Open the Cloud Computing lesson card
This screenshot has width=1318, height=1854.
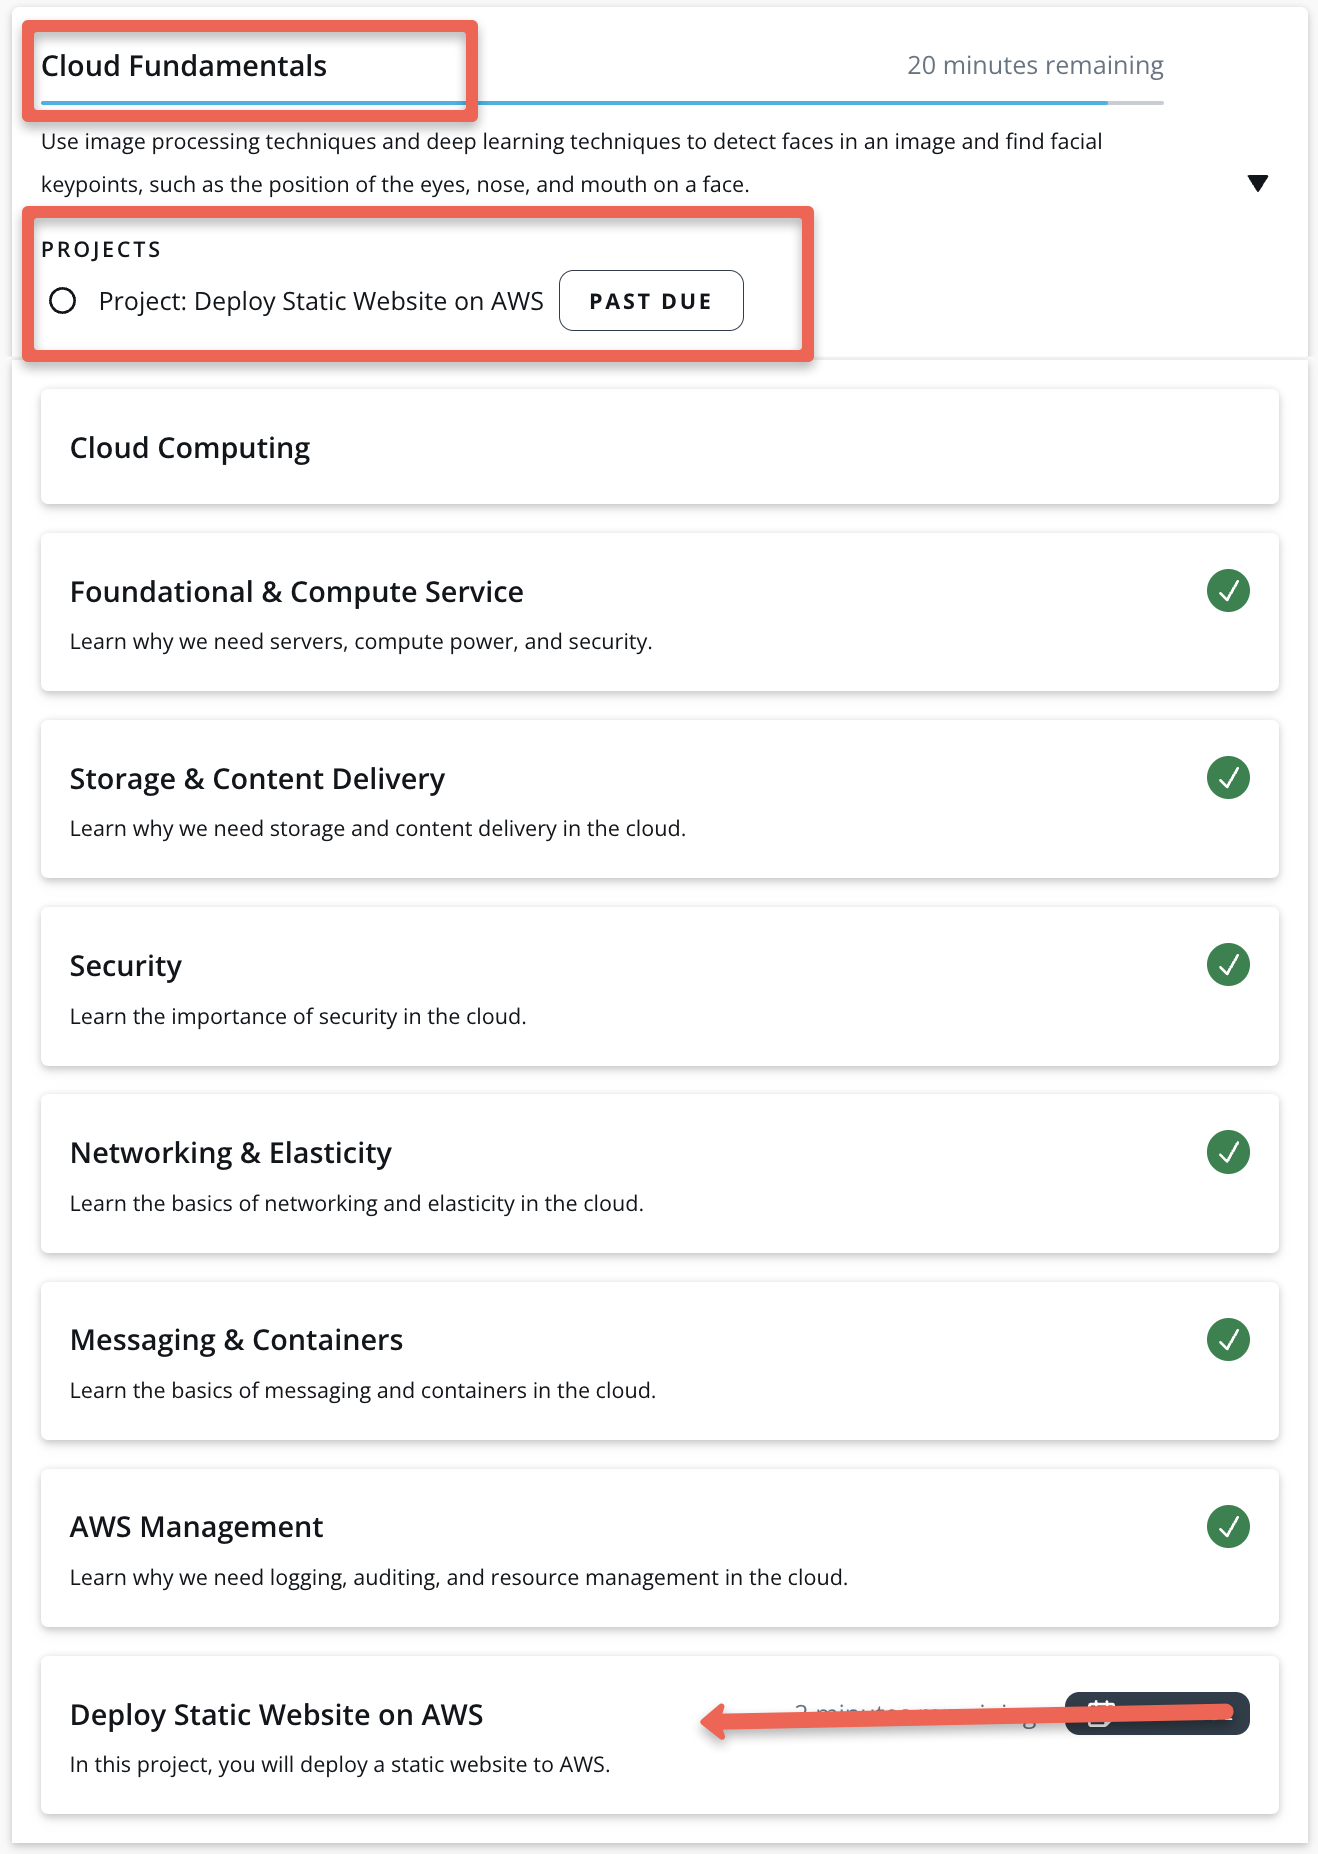click(x=190, y=448)
